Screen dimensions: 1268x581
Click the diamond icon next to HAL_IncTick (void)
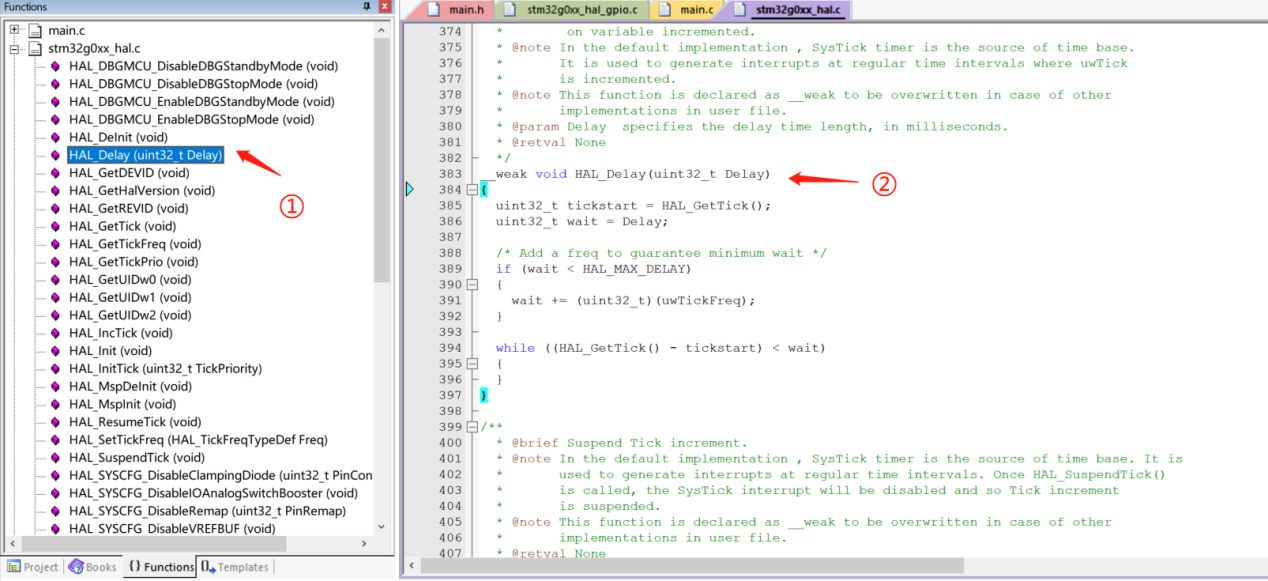click(55, 333)
